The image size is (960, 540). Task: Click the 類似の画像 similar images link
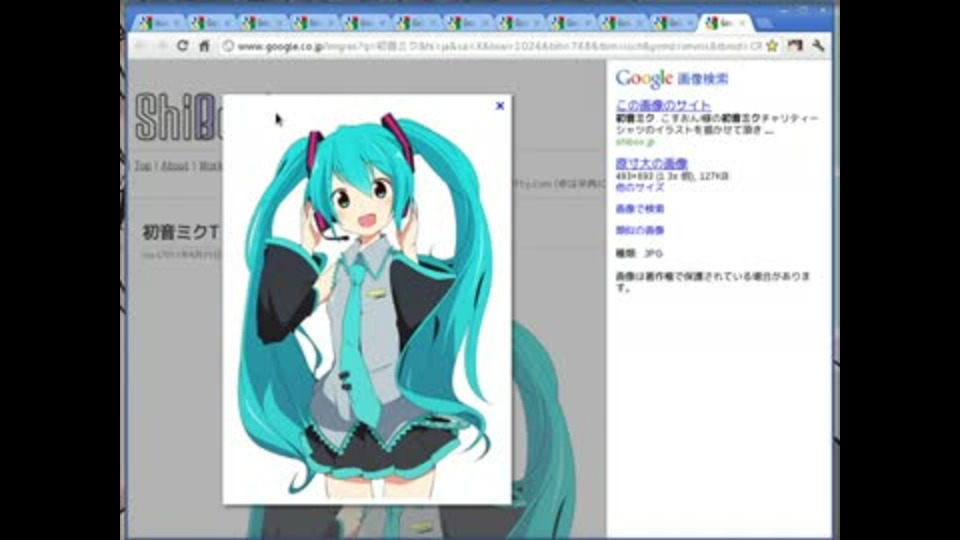coord(639,230)
